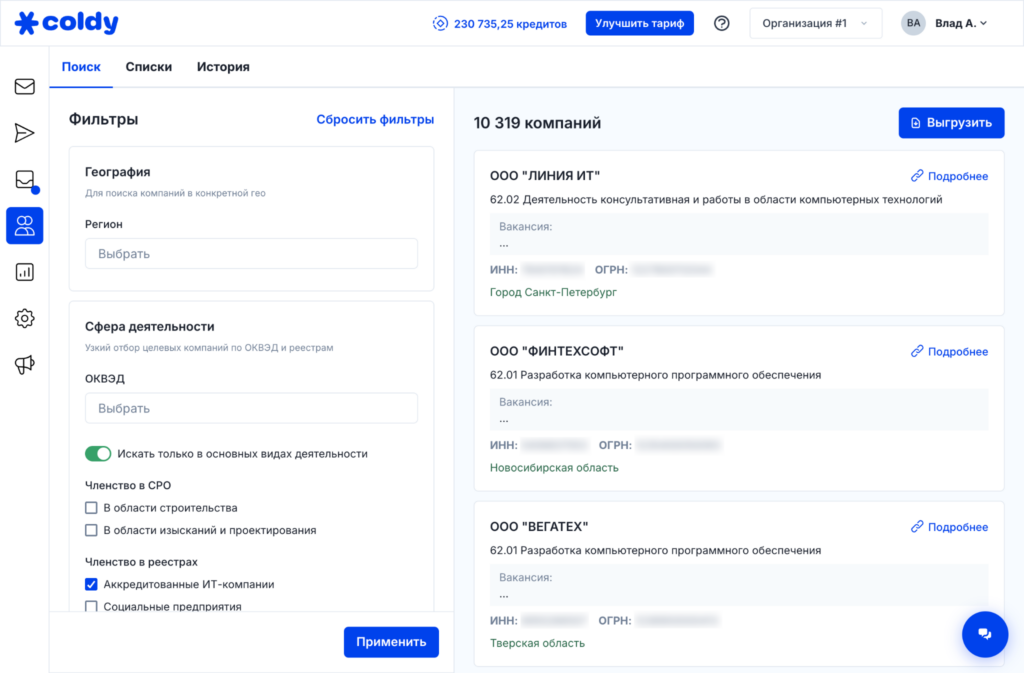Open Подробнее for ООО "ВЕГАТЕХ"
This screenshot has height=673, width=1024.
point(958,527)
